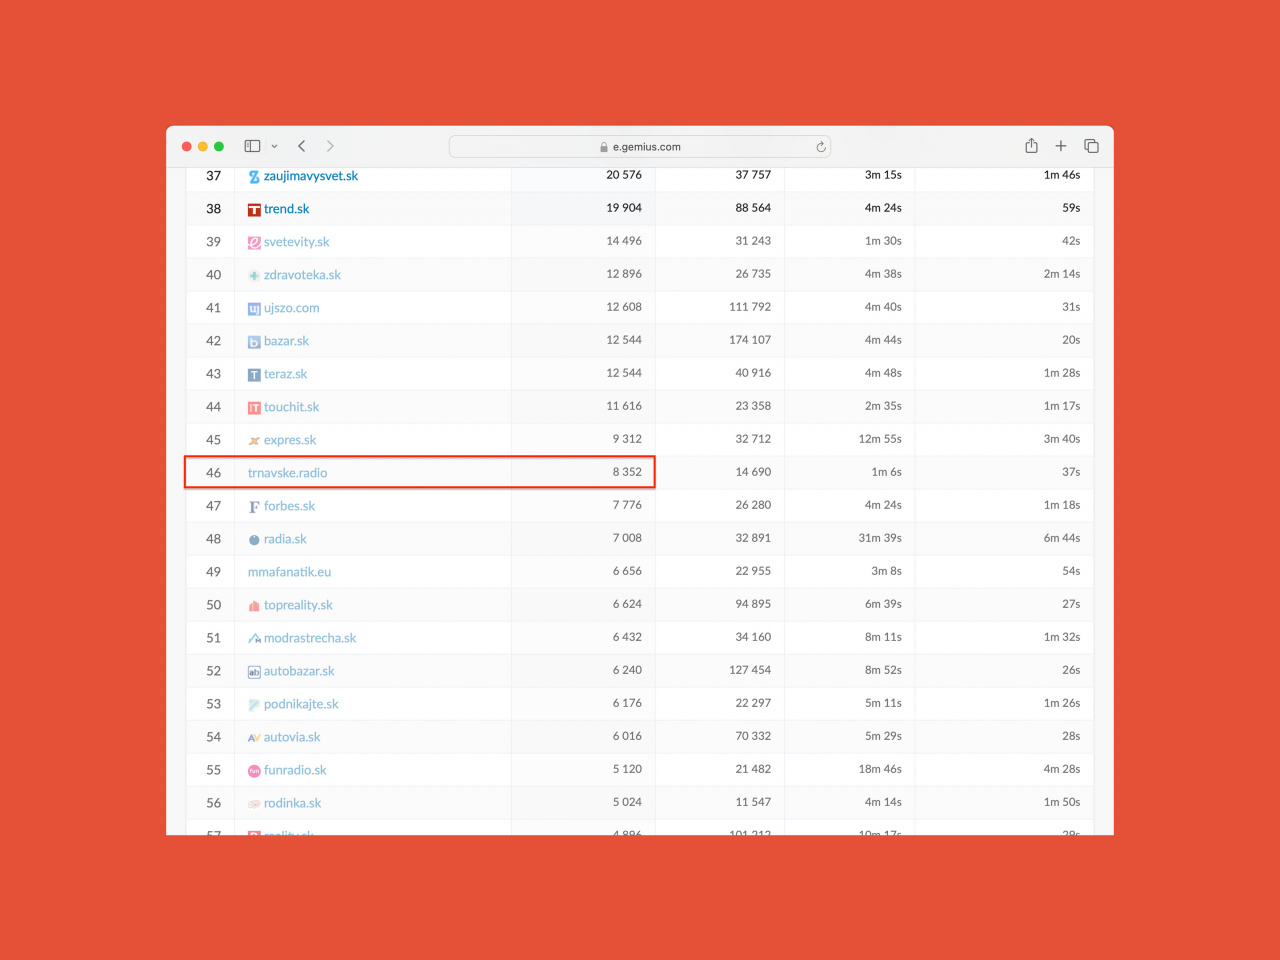The image size is (1280, 960).
Task: Click the zdravoteka.sk green cross favicon
Action: pos(254,276)
